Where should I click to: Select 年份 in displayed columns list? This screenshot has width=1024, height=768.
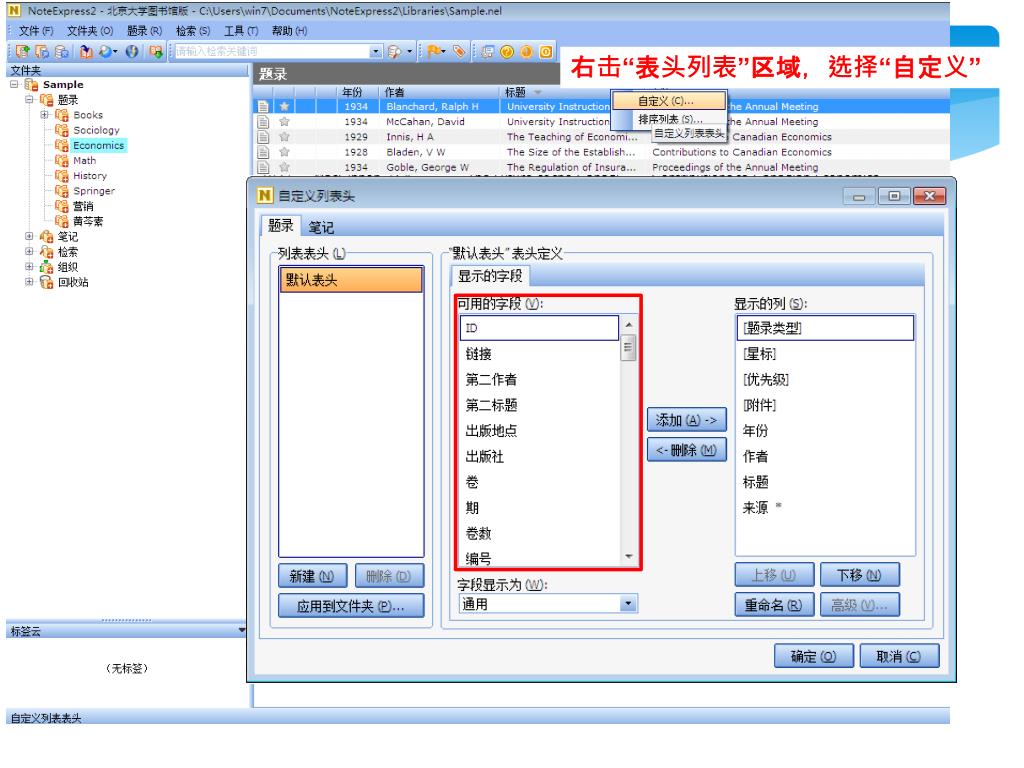[825, 431]
